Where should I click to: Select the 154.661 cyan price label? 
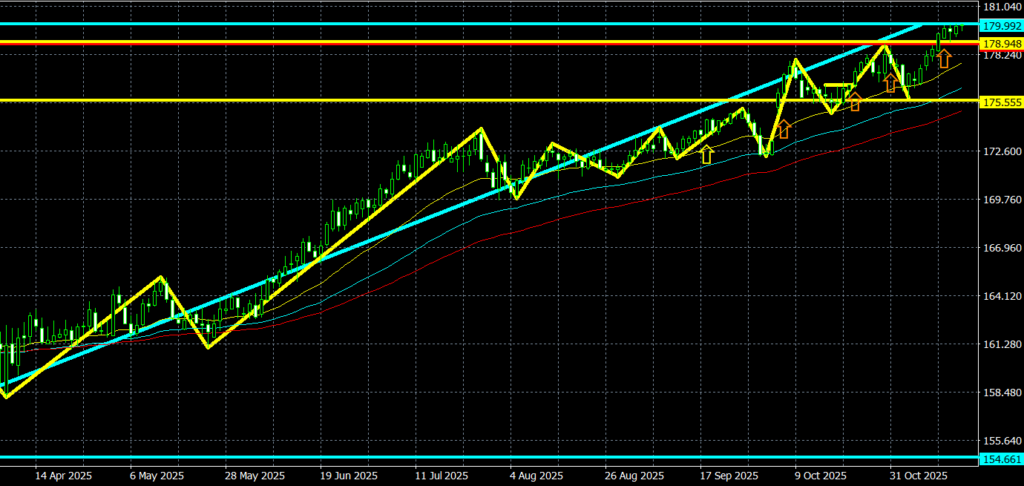[1000, 459]
